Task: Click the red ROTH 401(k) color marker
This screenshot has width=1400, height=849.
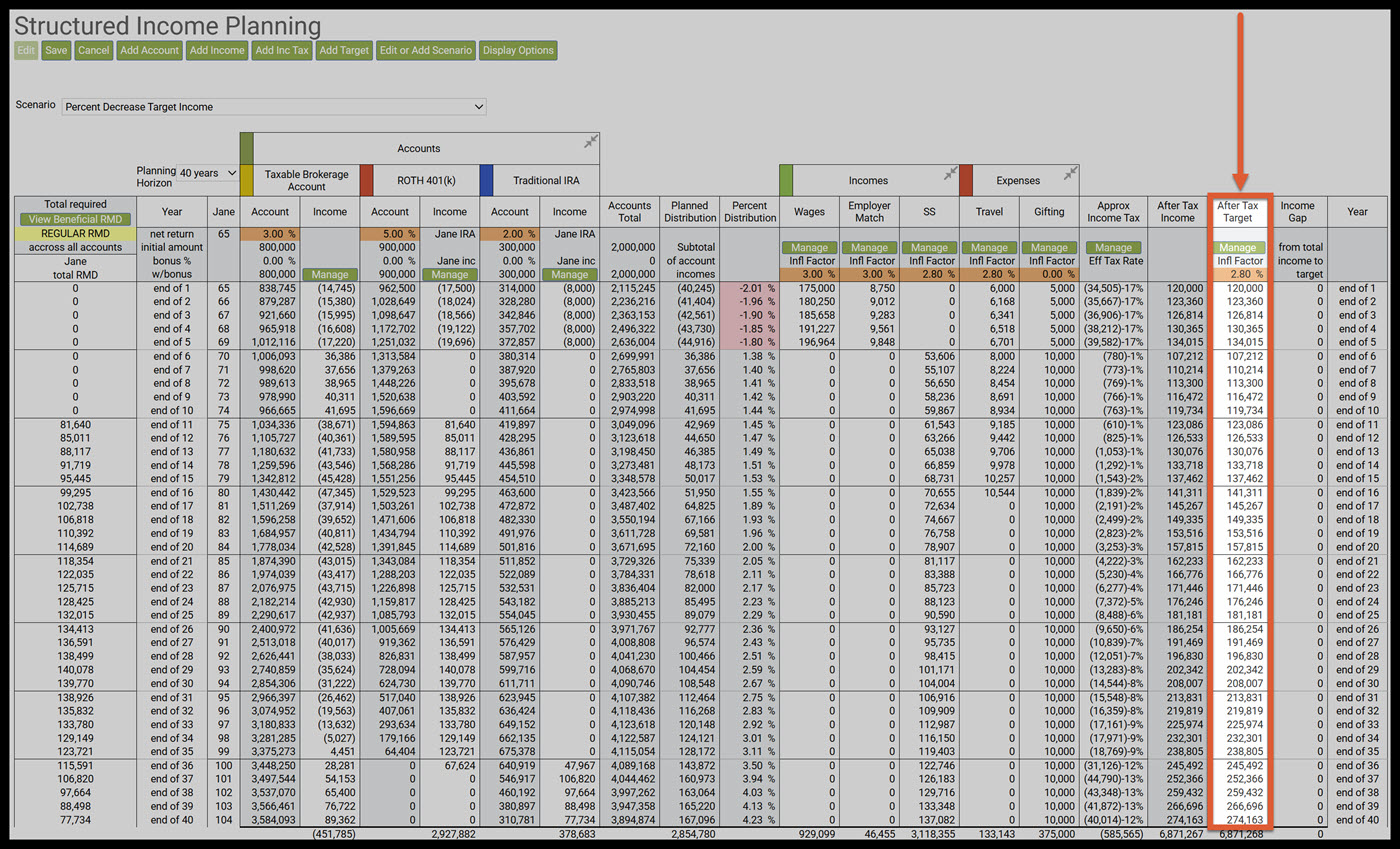Action: 366,180
